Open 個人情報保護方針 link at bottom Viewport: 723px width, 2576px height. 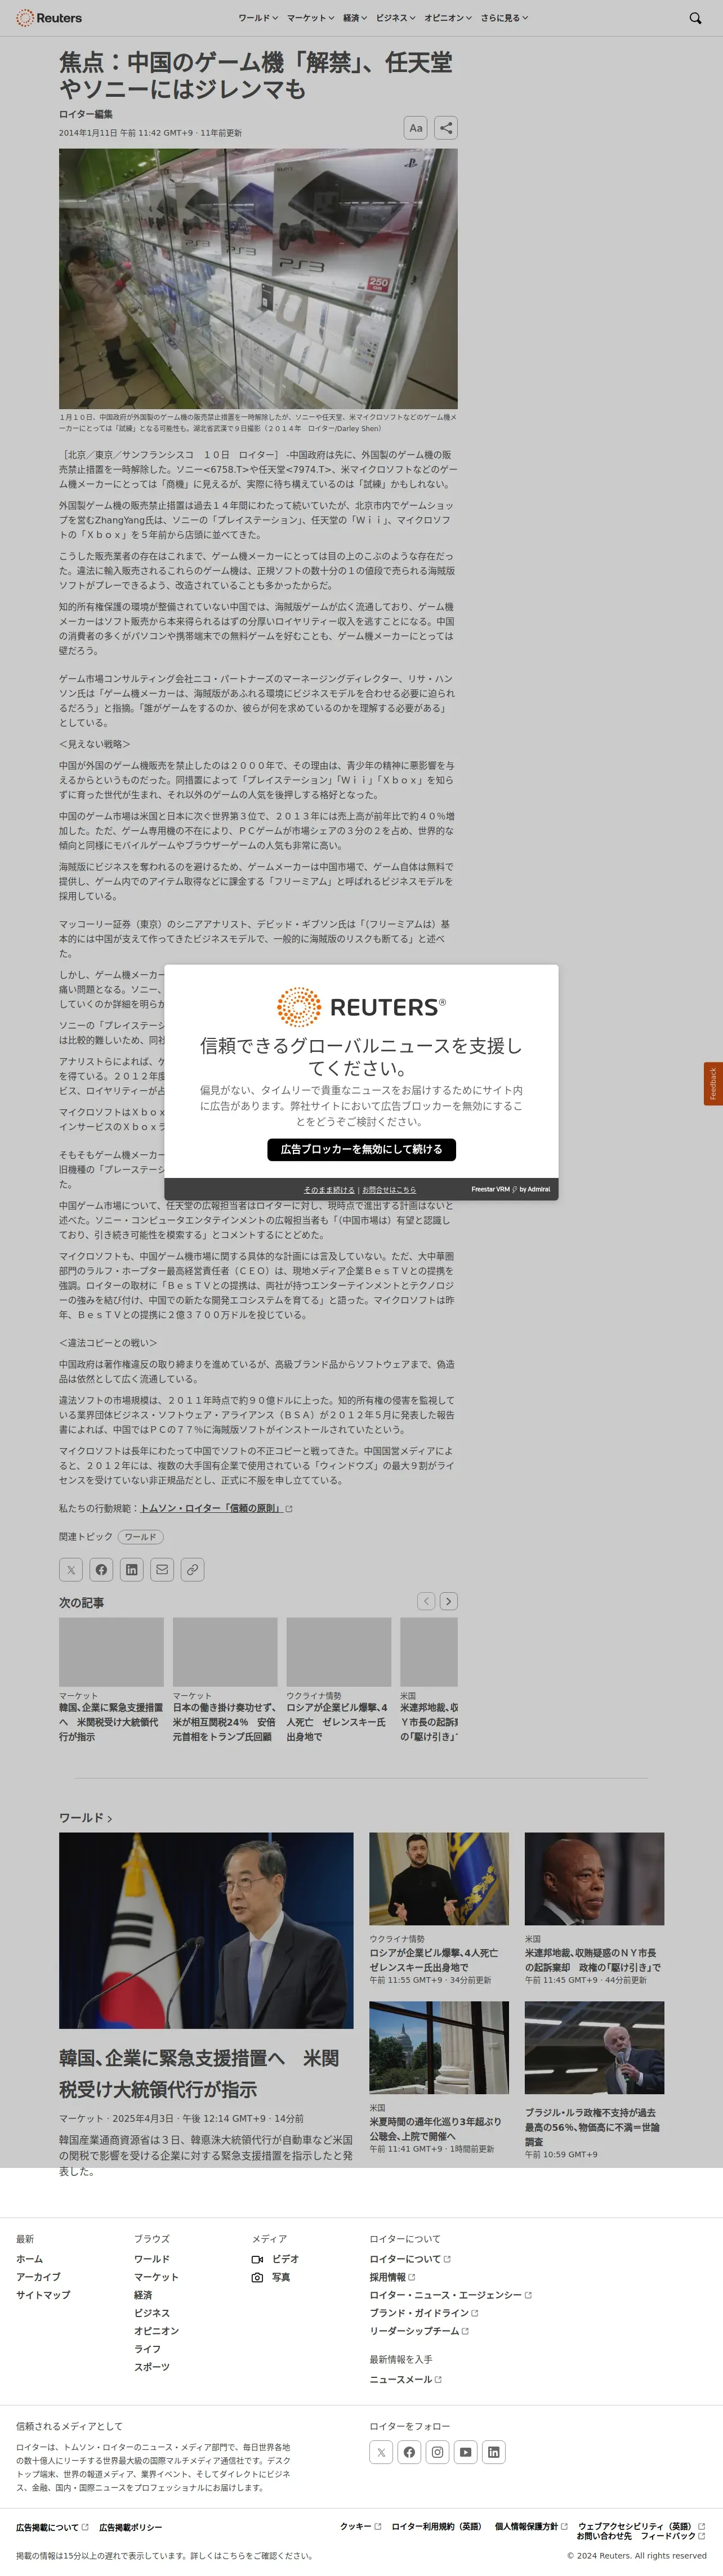[x=531, y=2526]
